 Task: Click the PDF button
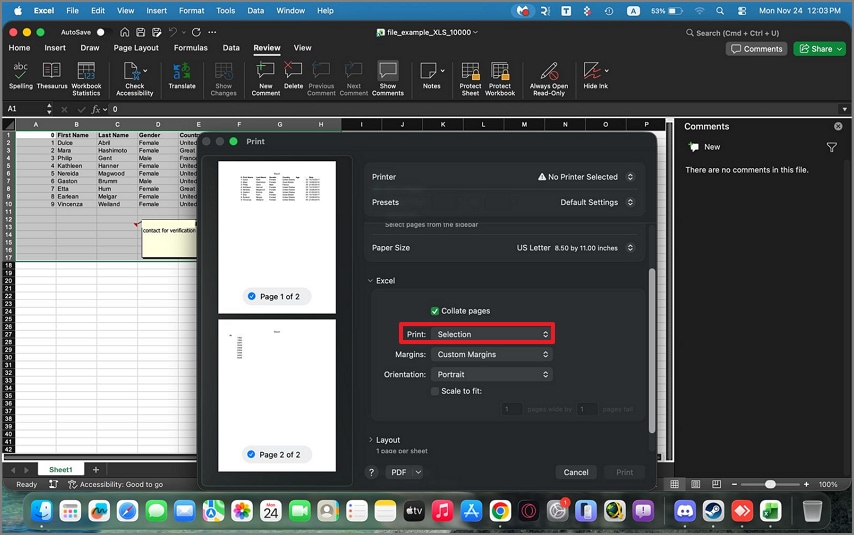pos(399,472)
